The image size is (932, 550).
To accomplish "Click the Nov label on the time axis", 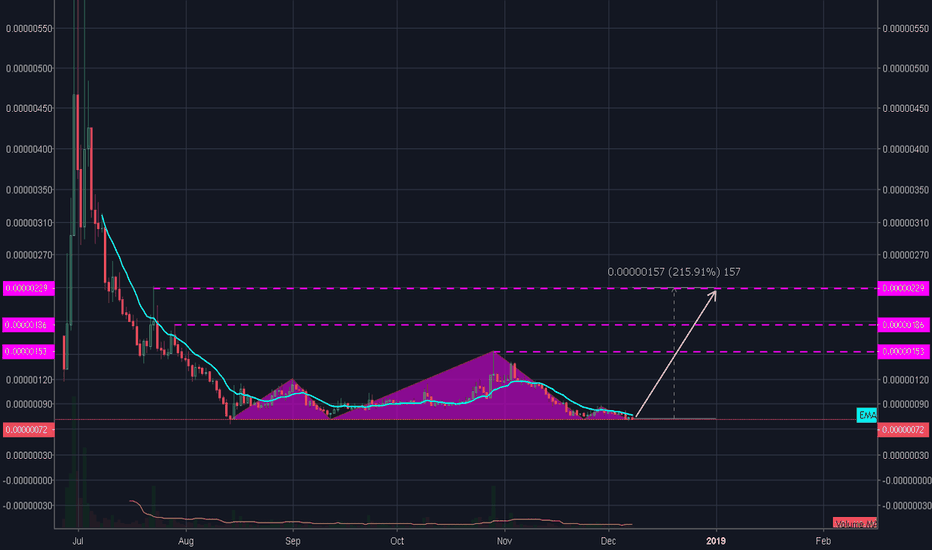I will [x=504, y=540].
